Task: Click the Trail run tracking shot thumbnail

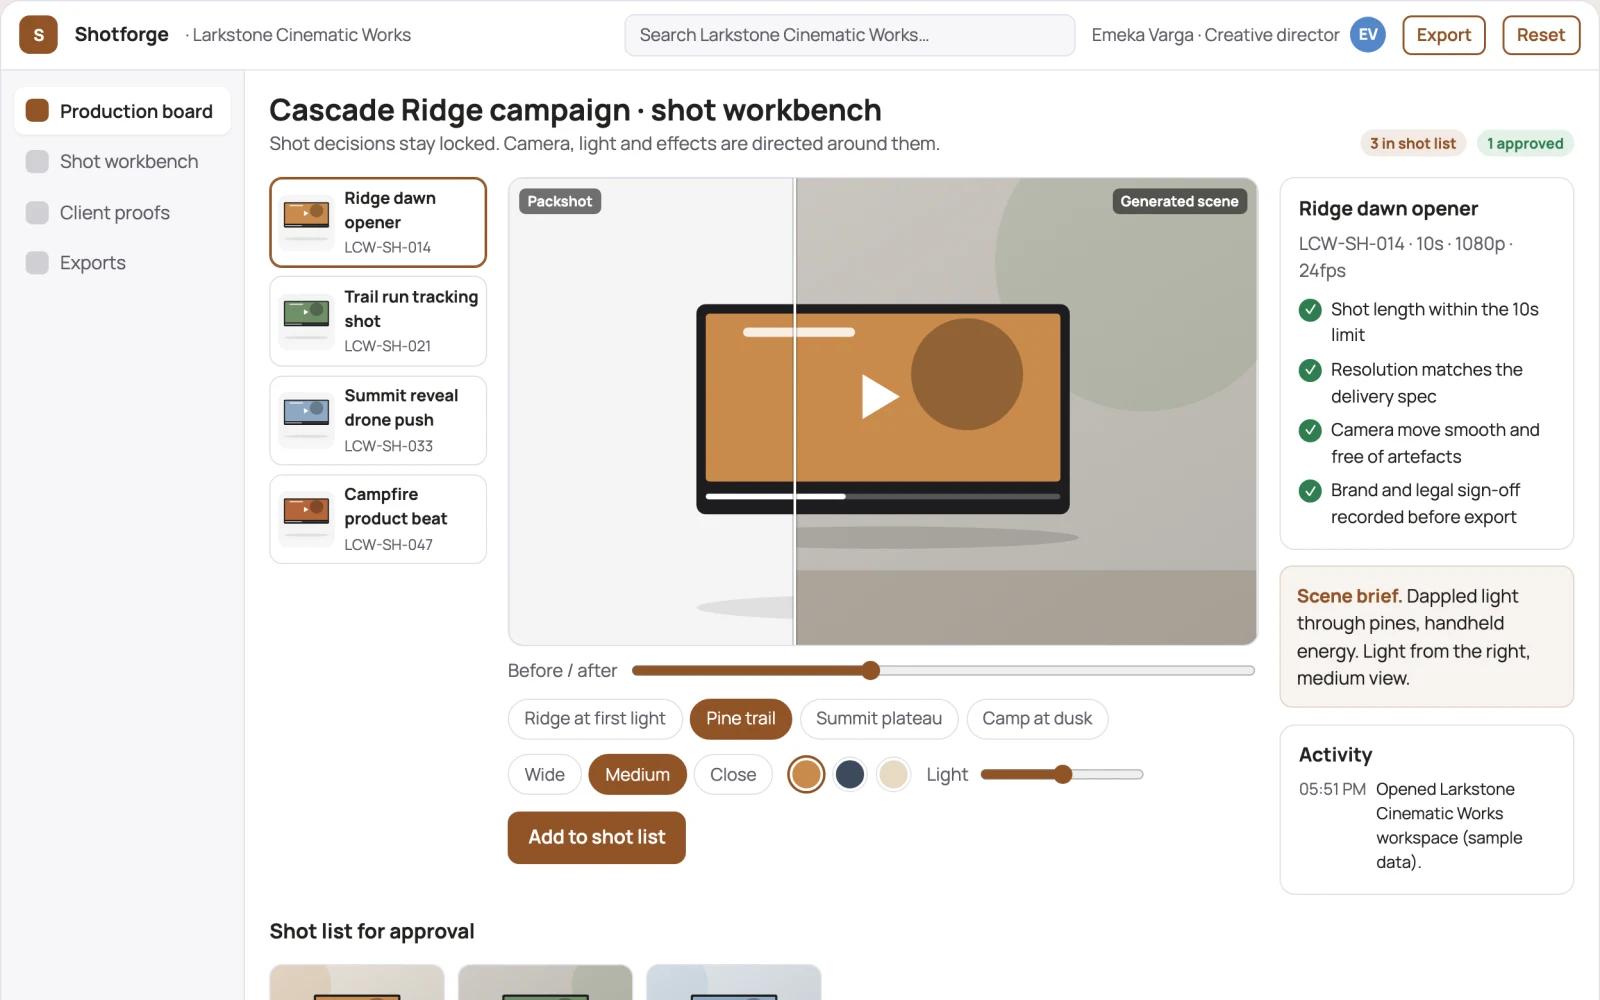Action: pos(306,321)
